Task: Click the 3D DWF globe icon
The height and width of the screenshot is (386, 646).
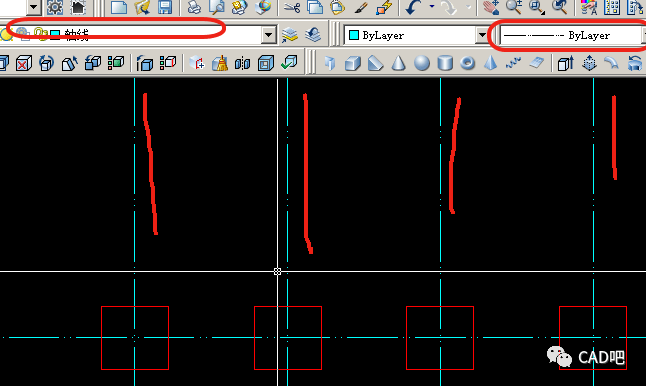Action: (x=263, y=7)
